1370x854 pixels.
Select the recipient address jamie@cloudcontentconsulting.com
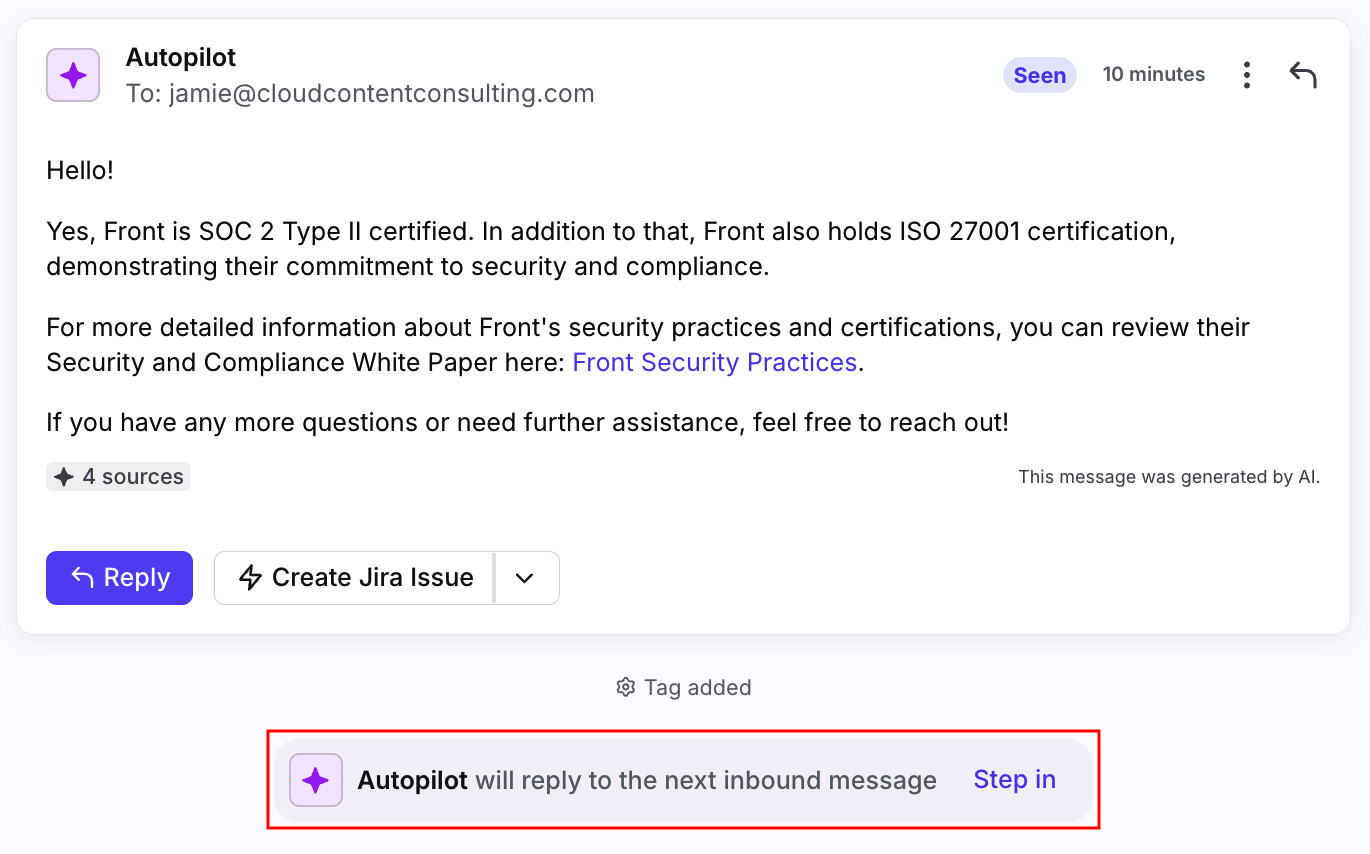pyautogui.click(x=381, y=93)
